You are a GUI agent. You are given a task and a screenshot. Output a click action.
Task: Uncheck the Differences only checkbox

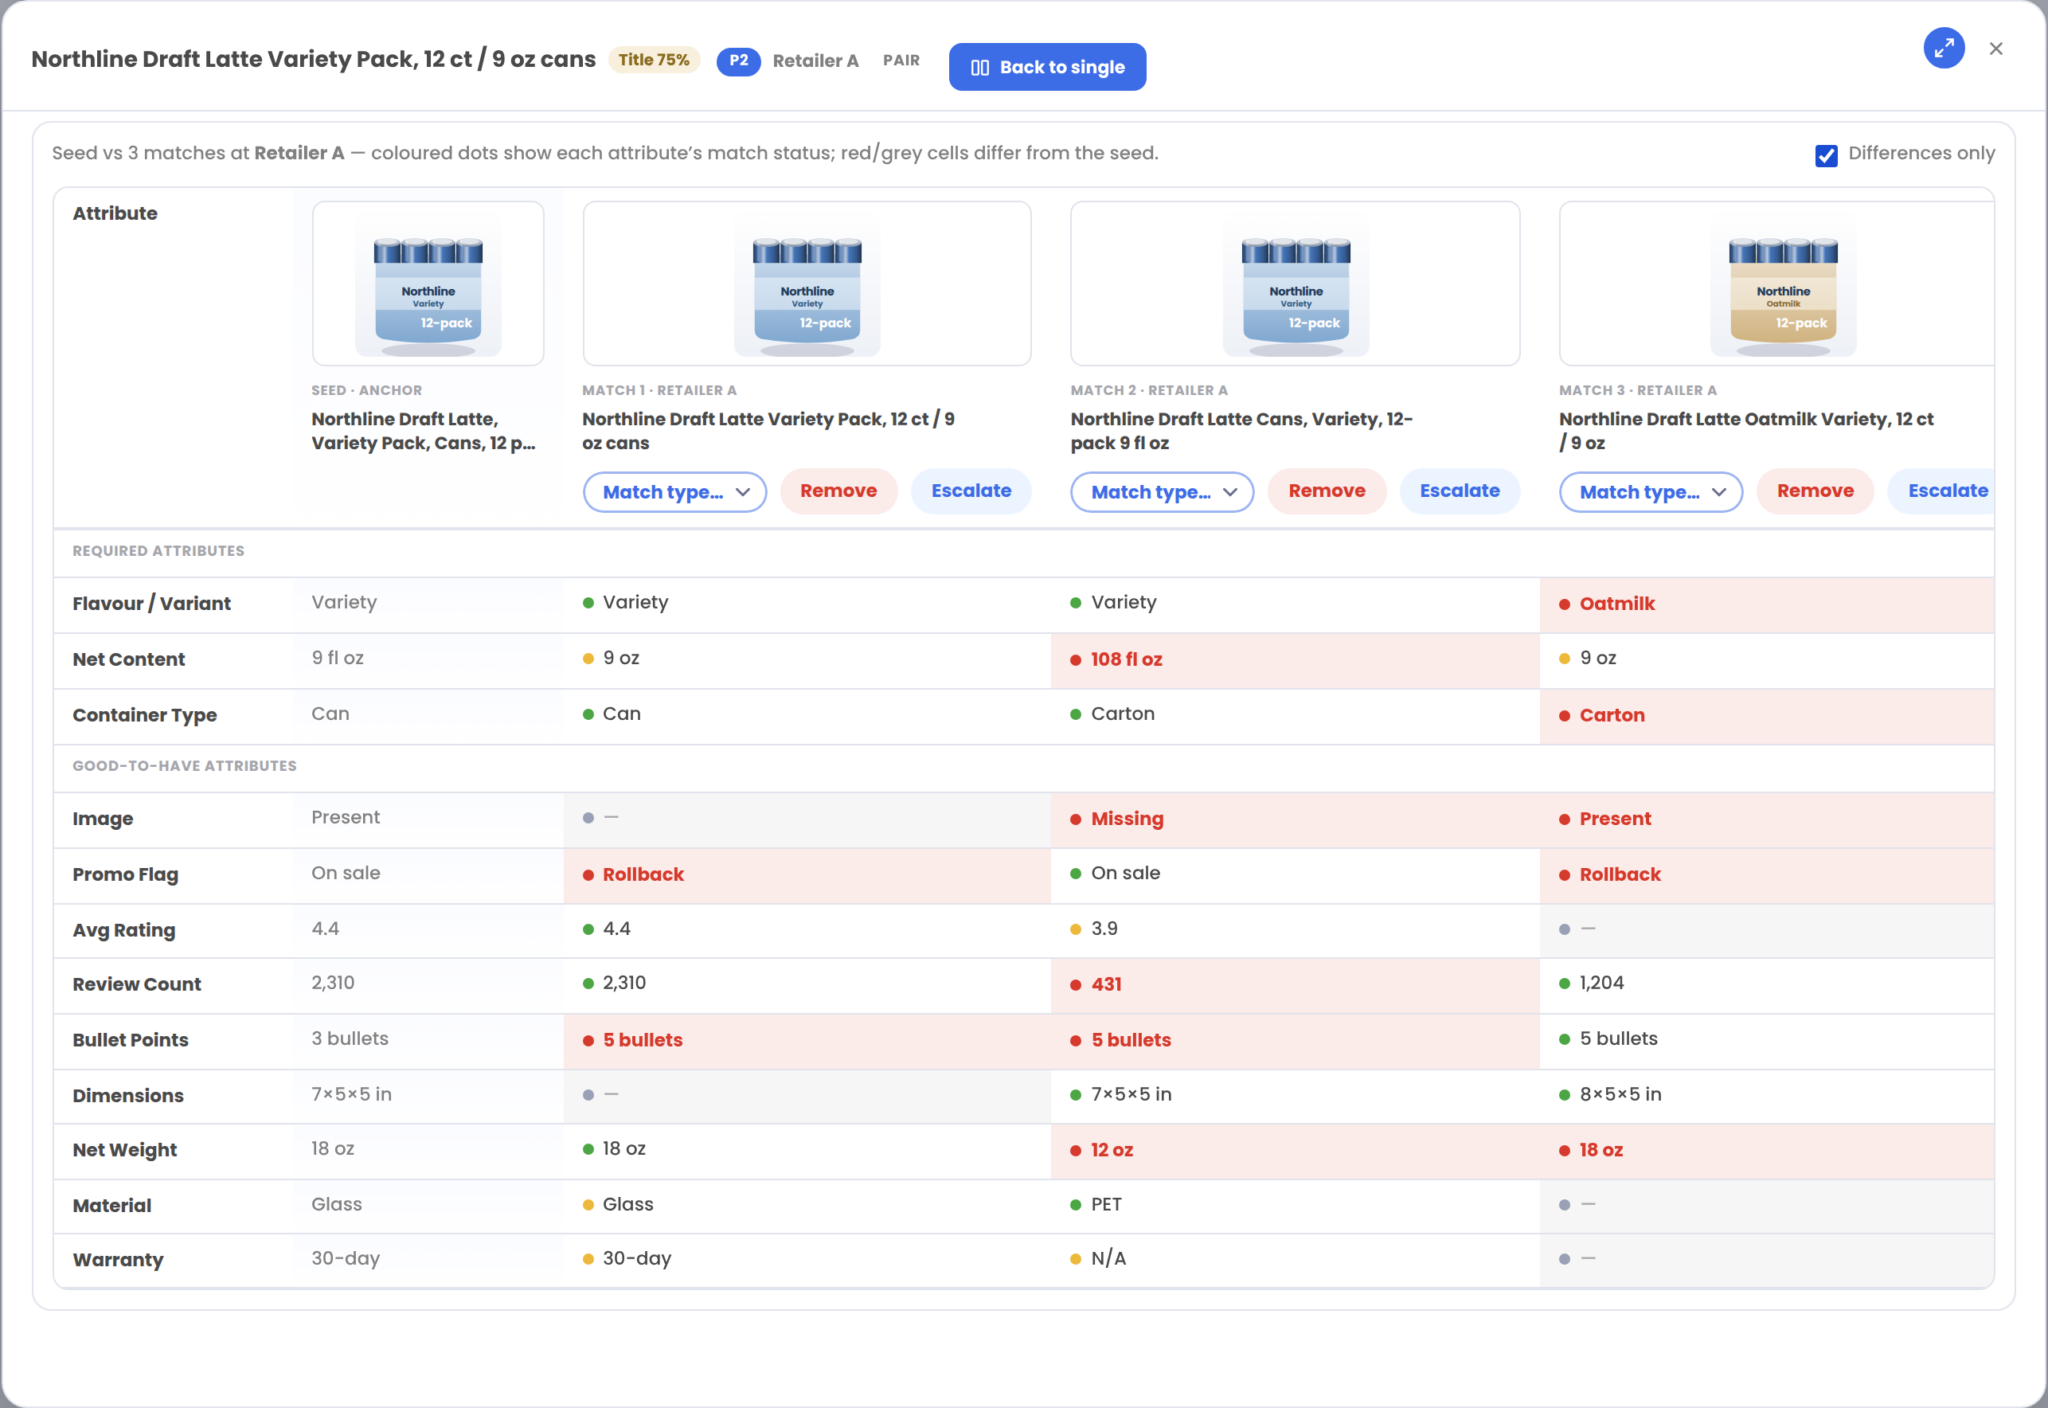pos(1826,155)
